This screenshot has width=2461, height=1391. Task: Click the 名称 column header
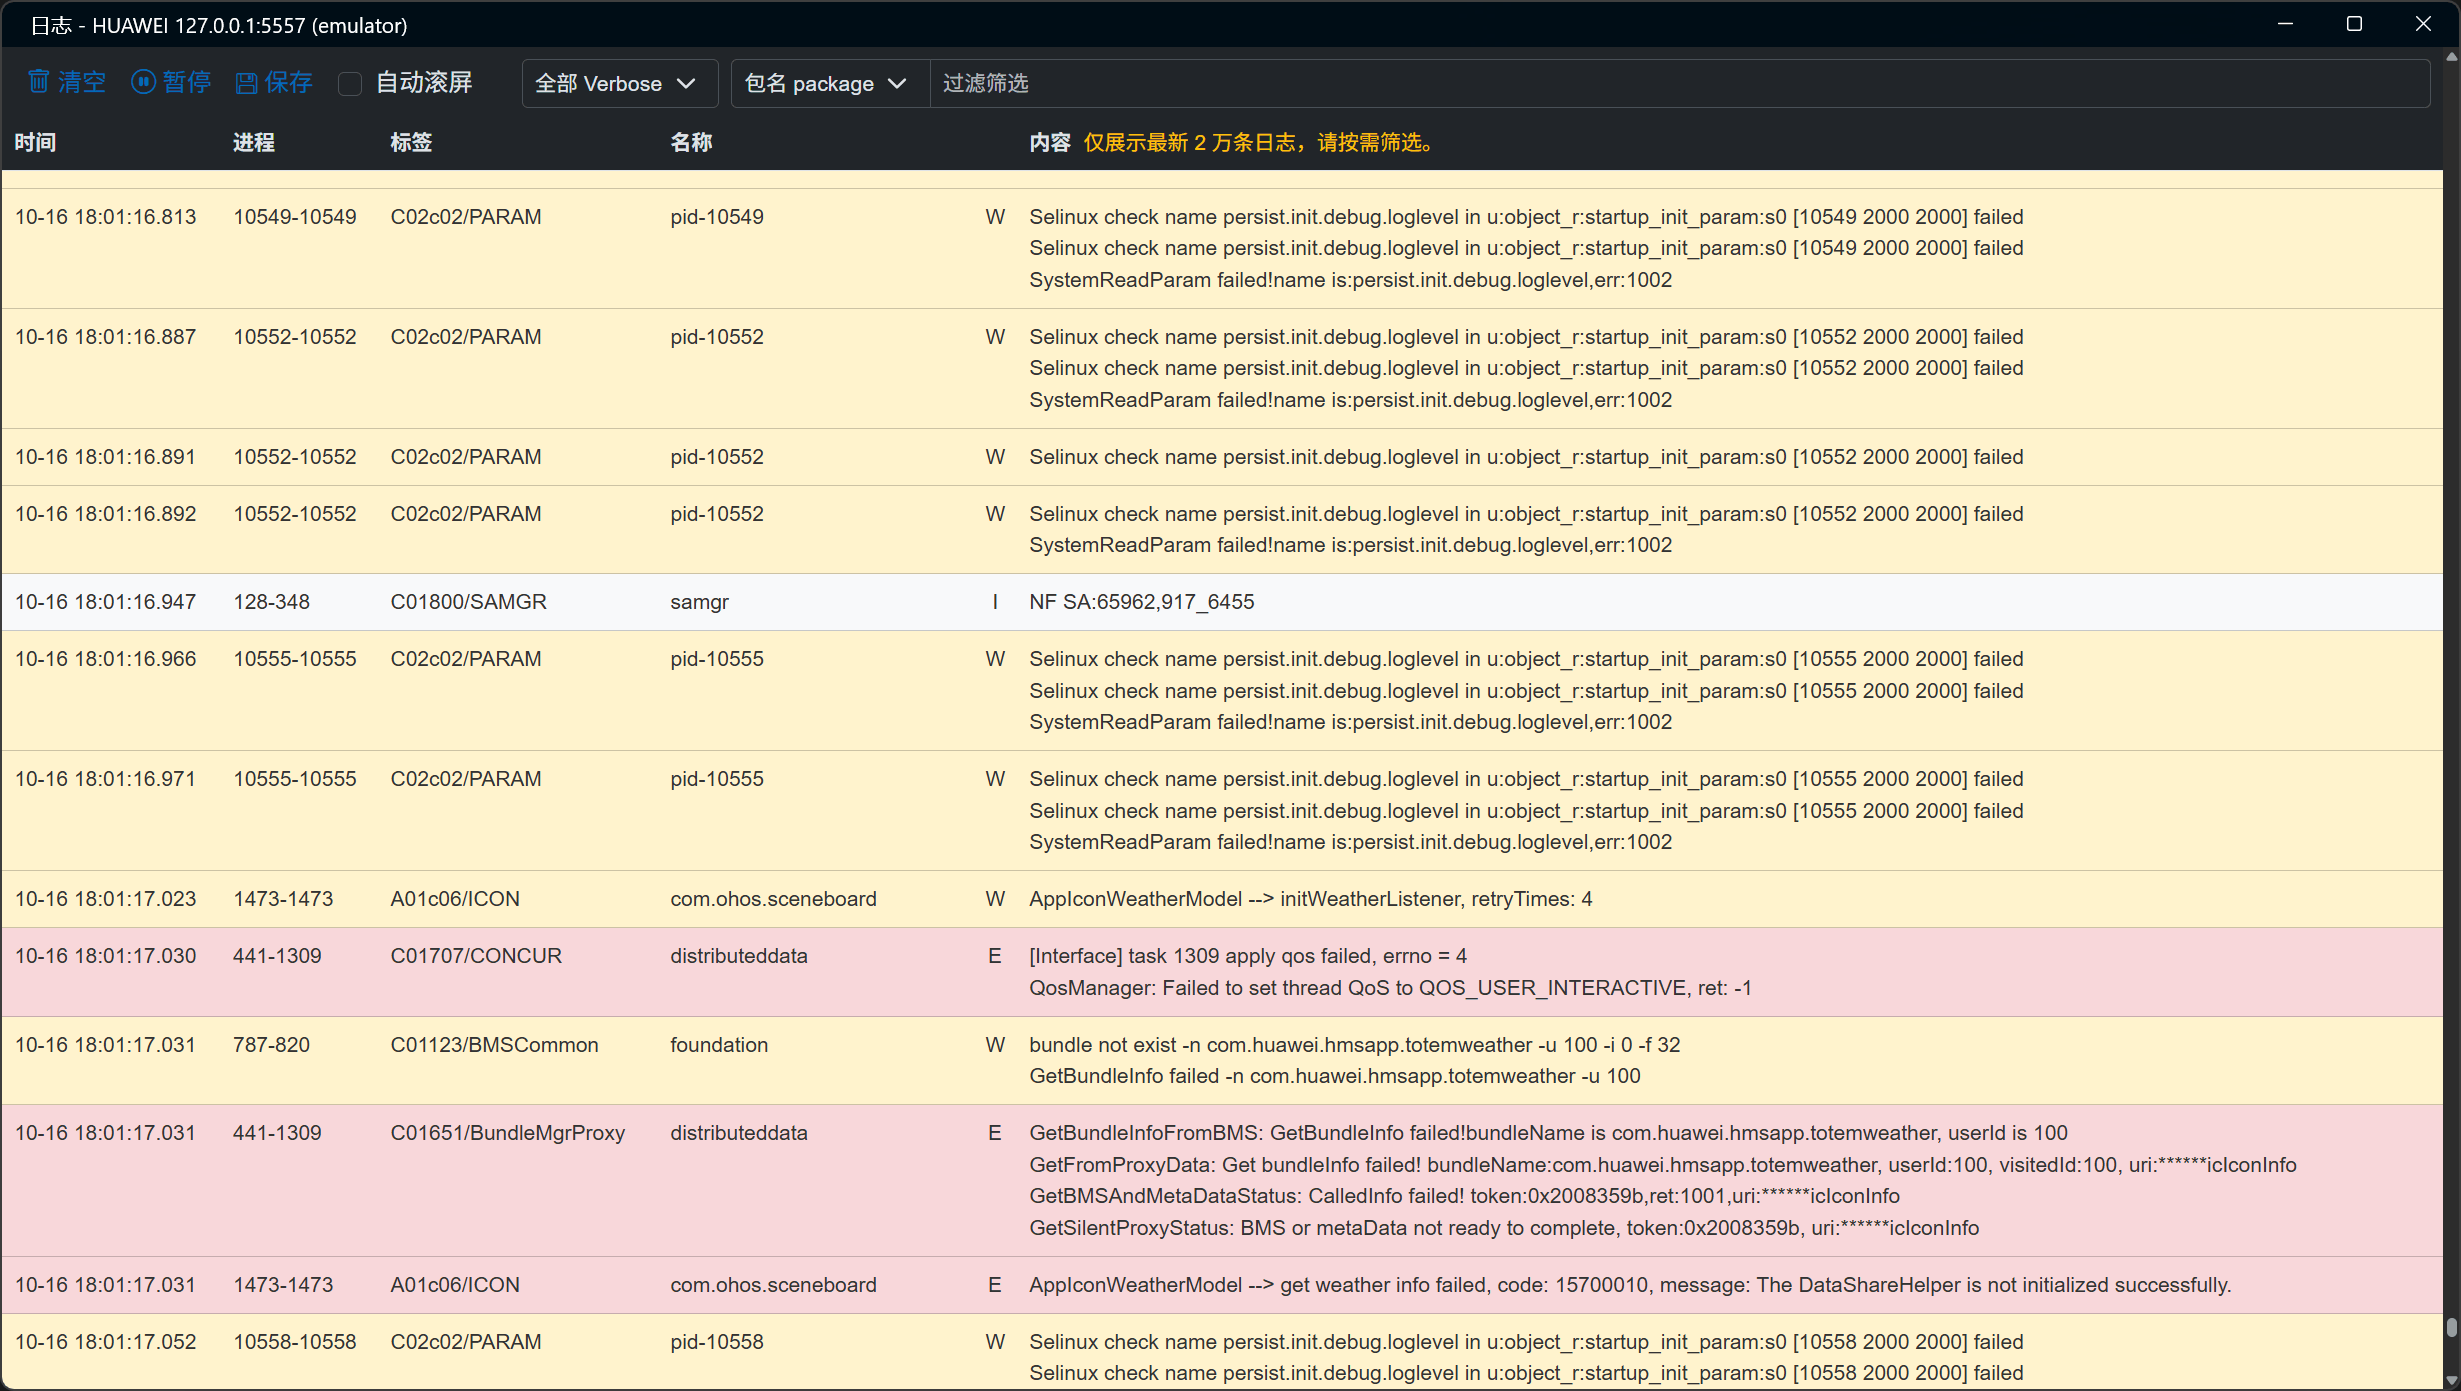click(691, 143)
